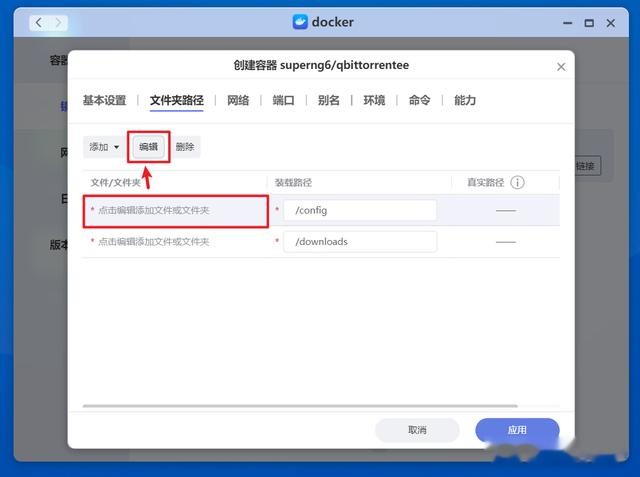
Task: Switch to the 基本设置 tab
Action: pos(104,100)
